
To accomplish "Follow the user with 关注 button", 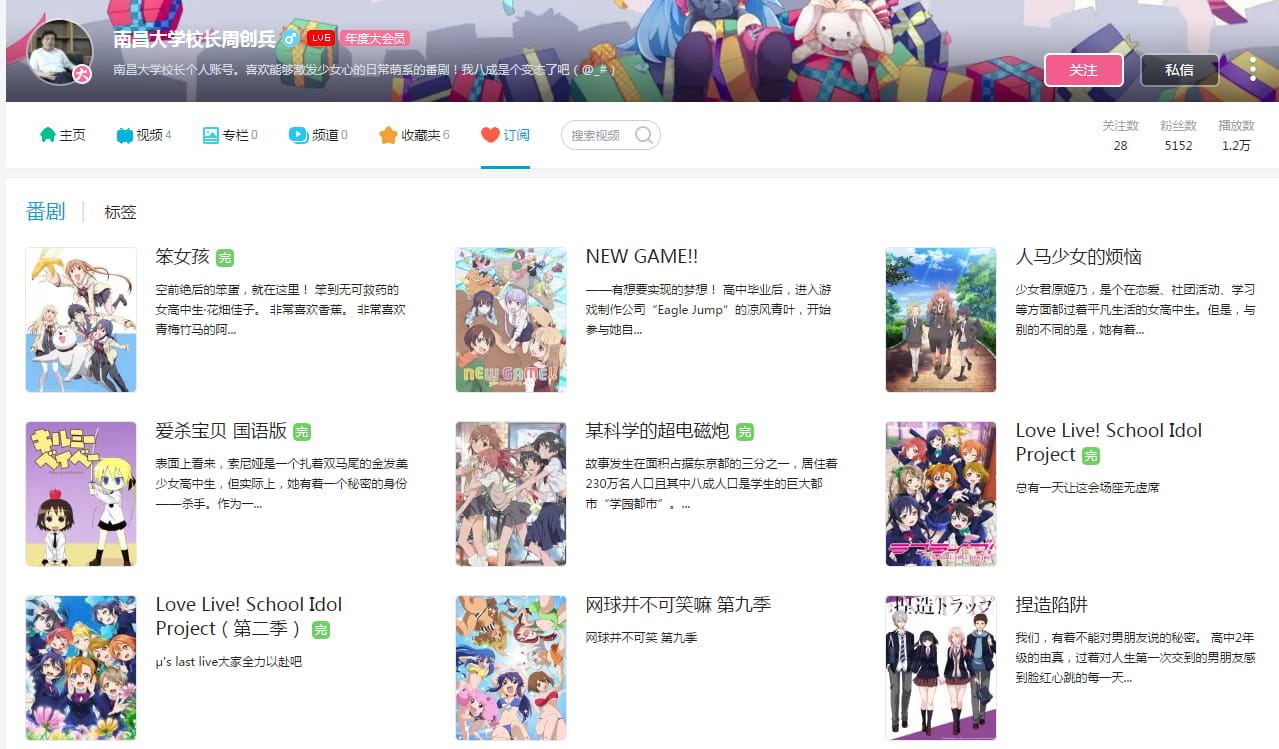I will pos(1083,70).
